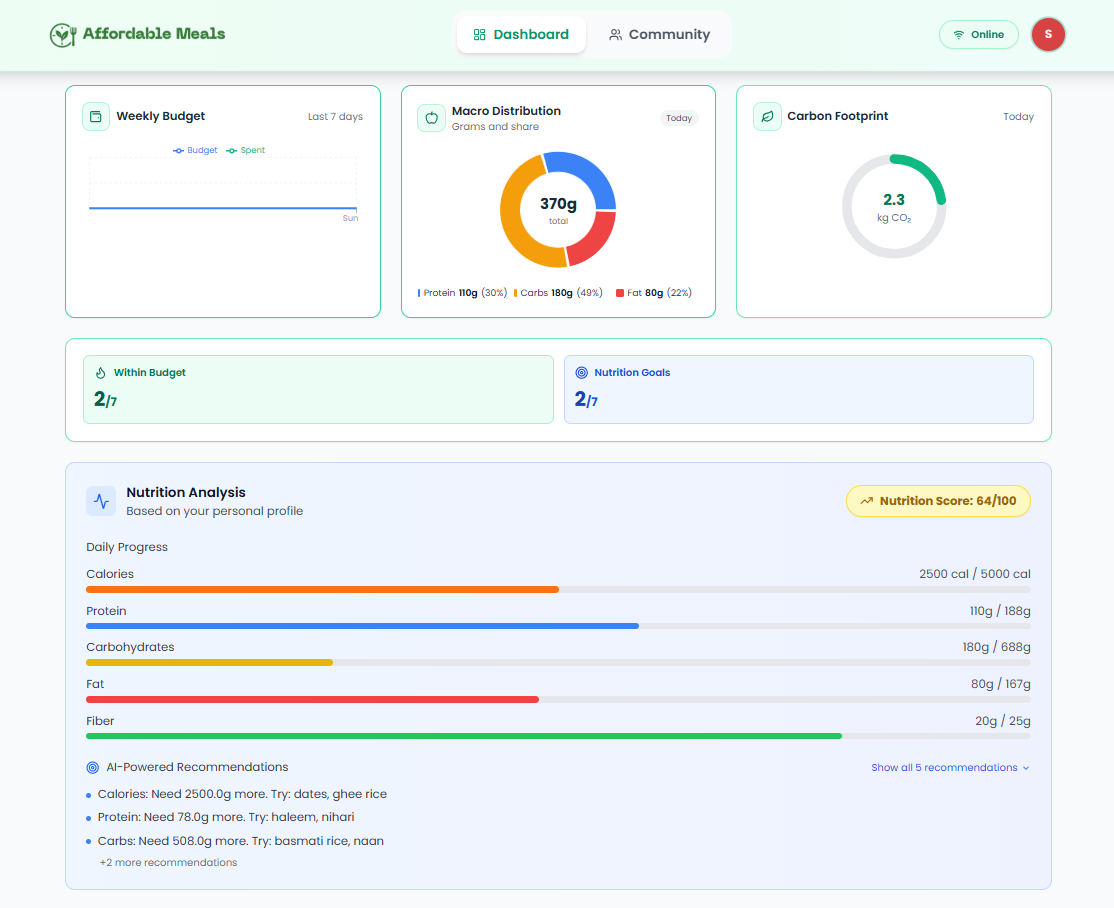Click the pulse icon beside Nutrition Analysis
Viewport: 1114px width, 908px height.
pyautogui.click(x=101, y=501)
